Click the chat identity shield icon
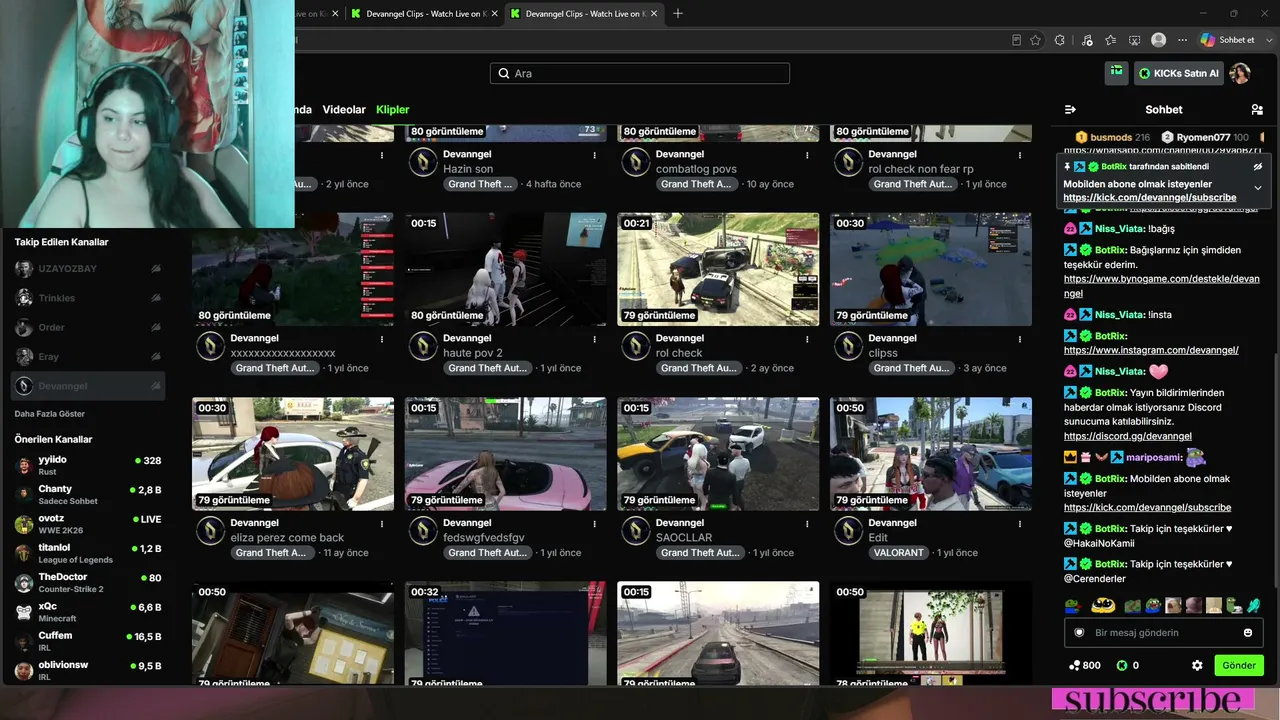The image size is (1280, 720). pyautogui.click(x=1079, y=632)
